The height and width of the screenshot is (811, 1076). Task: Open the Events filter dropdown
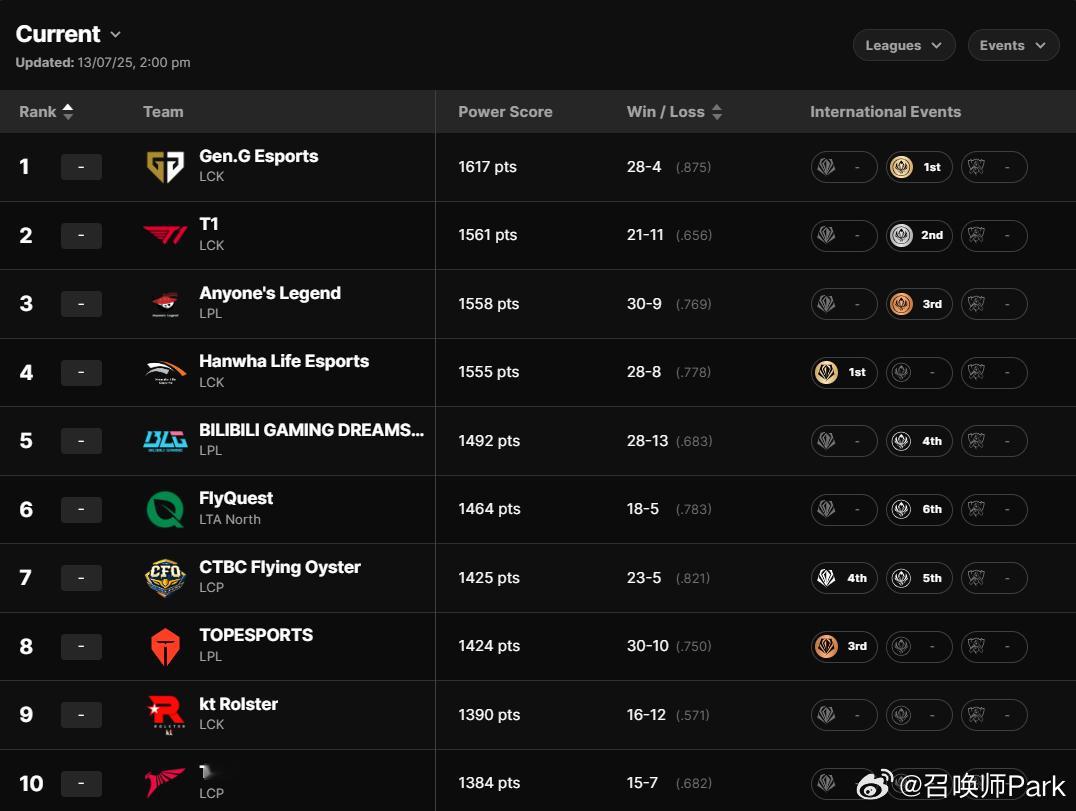click(1013, 45)
